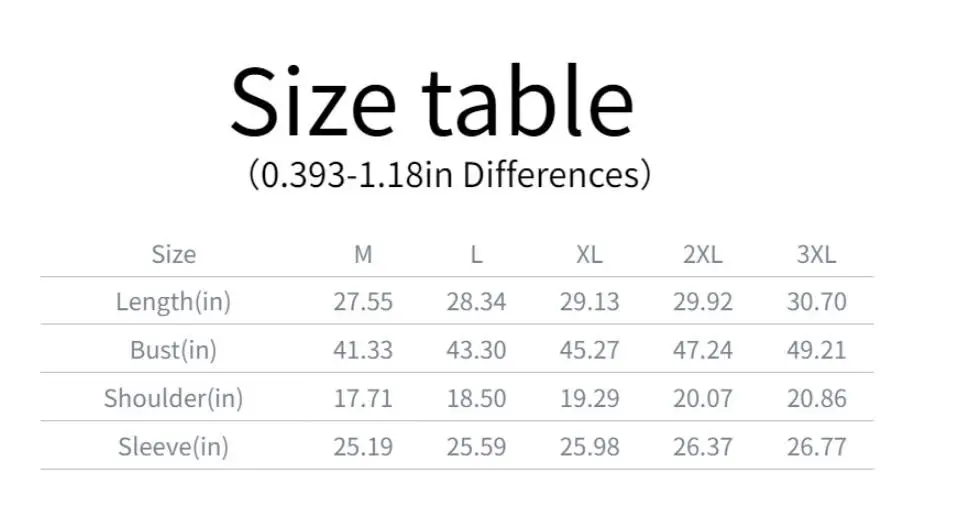Select the XL size column header
The height and width of the screenshot is (516, 962).
pos(589,254)
